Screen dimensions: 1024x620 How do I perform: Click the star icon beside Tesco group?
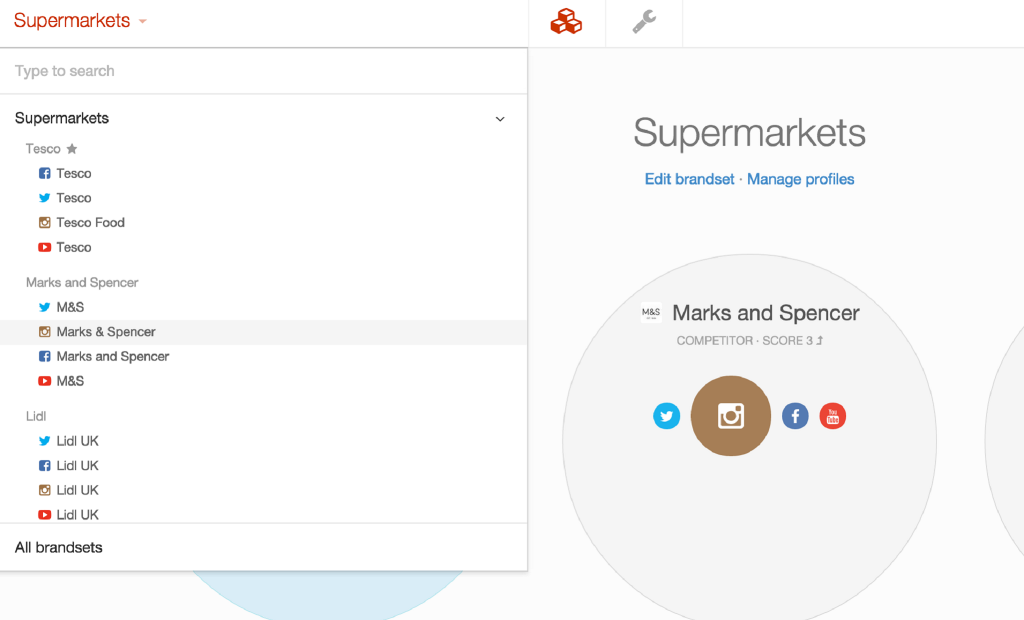pos(71,149)
